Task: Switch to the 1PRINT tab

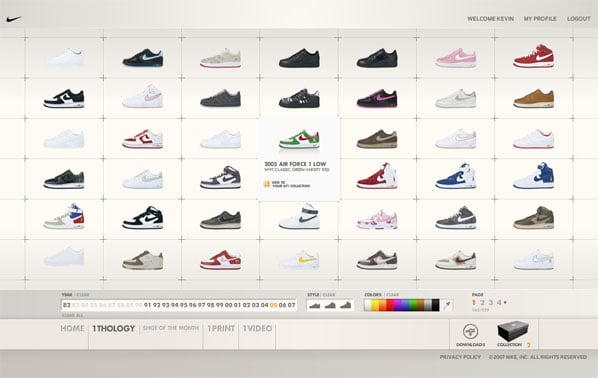Action: tap(221, 328)
